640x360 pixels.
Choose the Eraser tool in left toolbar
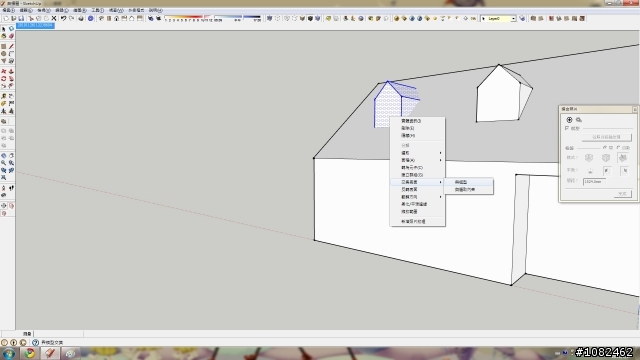pyautogui.click(x=11, y=36)
